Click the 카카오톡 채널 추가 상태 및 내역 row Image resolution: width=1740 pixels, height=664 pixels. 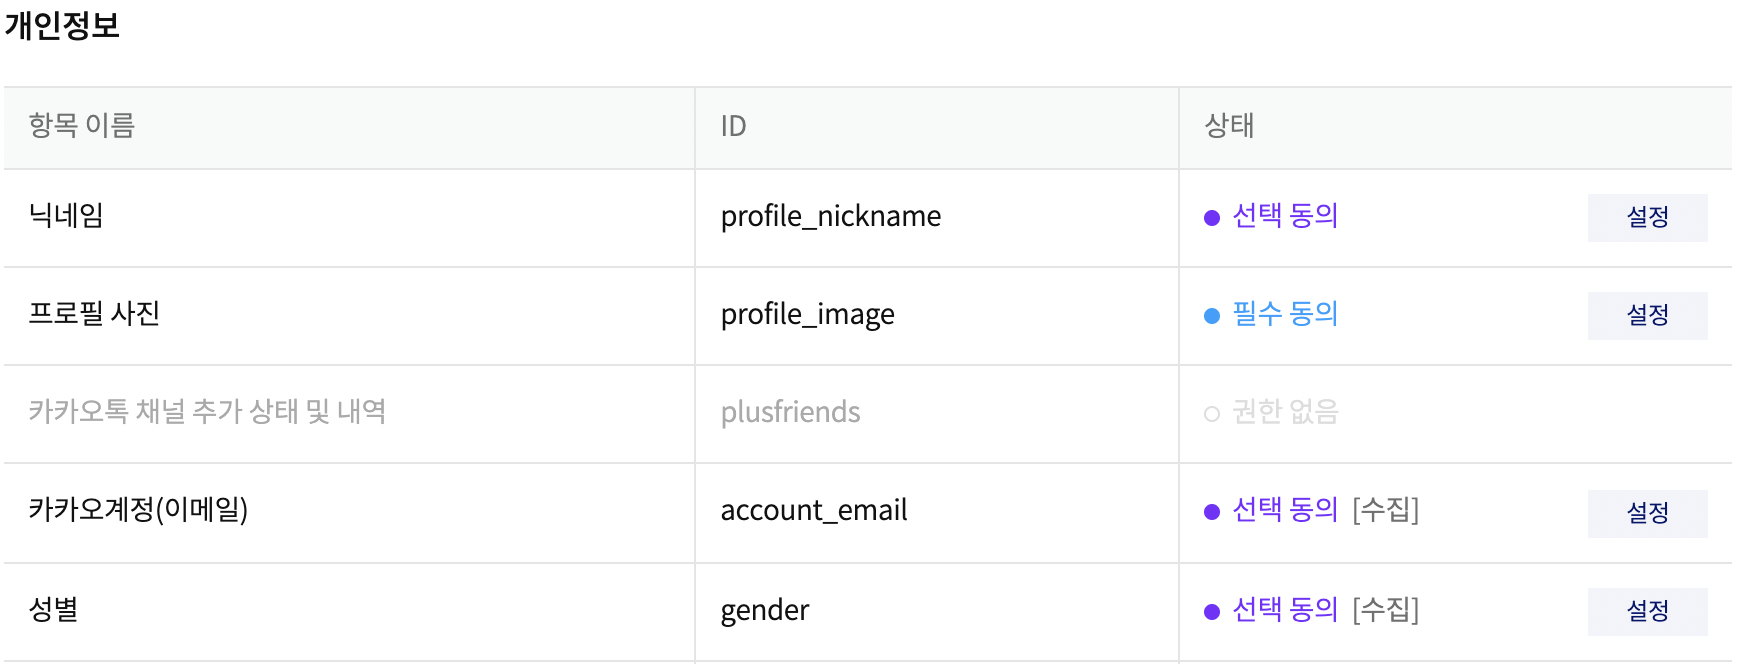coord(867,414)
